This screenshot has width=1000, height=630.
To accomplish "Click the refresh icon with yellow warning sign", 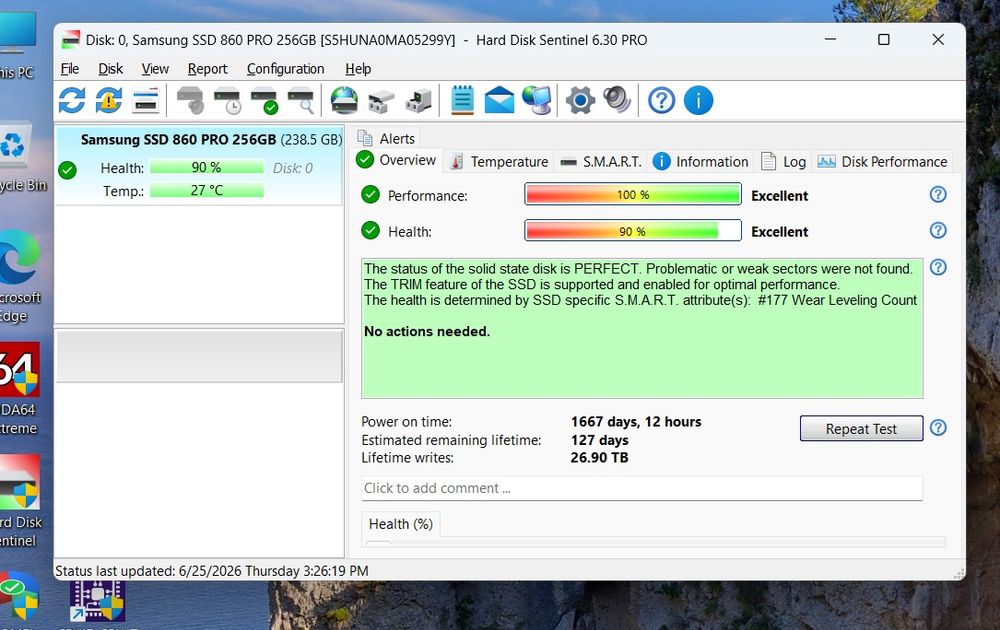I will click(x=109, y=100).
